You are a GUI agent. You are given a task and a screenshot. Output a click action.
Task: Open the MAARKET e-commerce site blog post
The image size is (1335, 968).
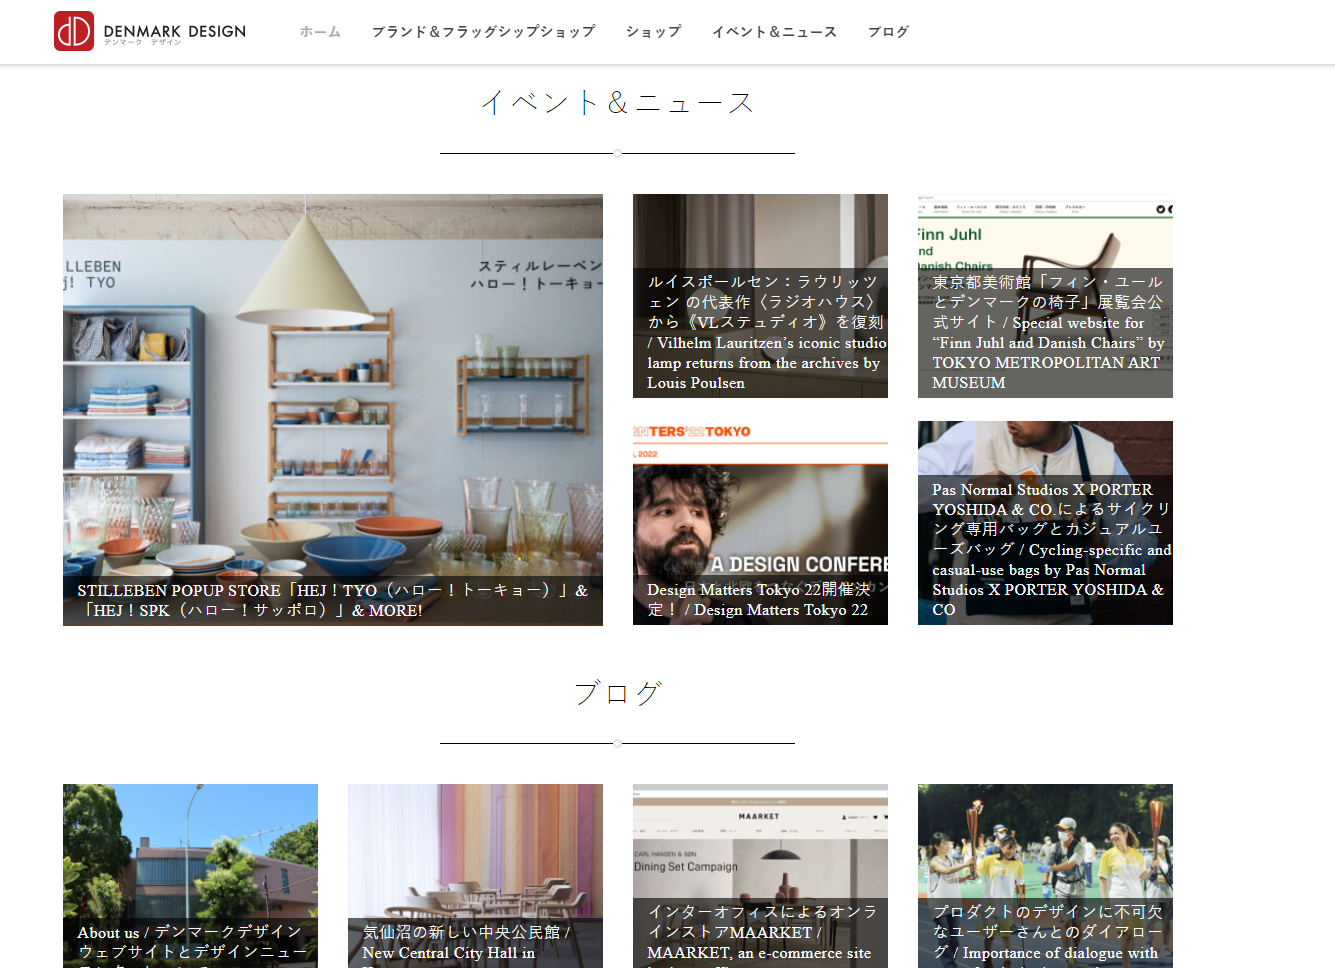click(760, 876)
